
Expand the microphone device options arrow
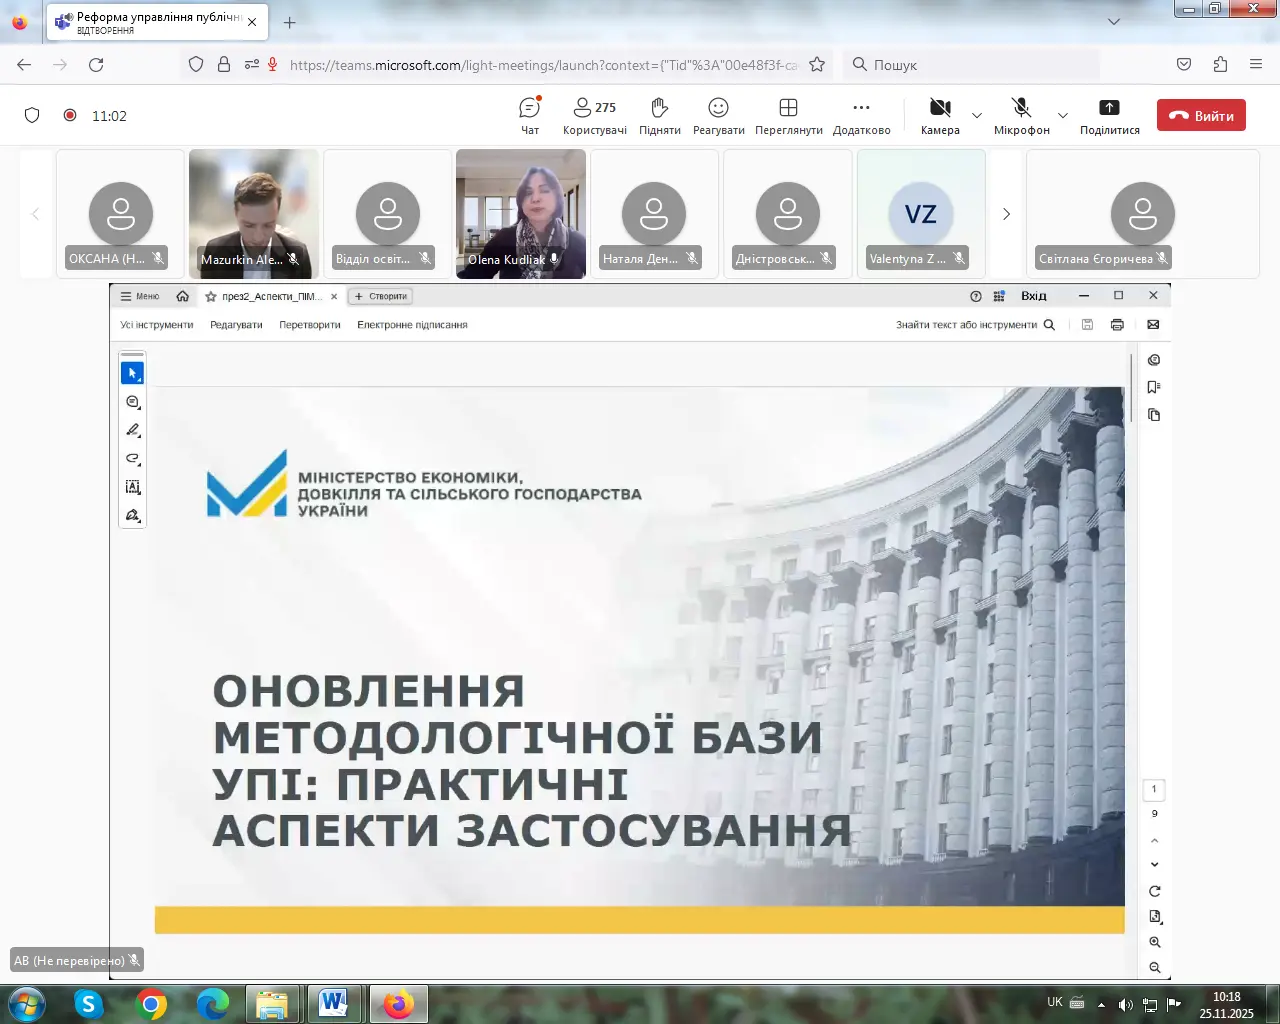point(1063,115)
